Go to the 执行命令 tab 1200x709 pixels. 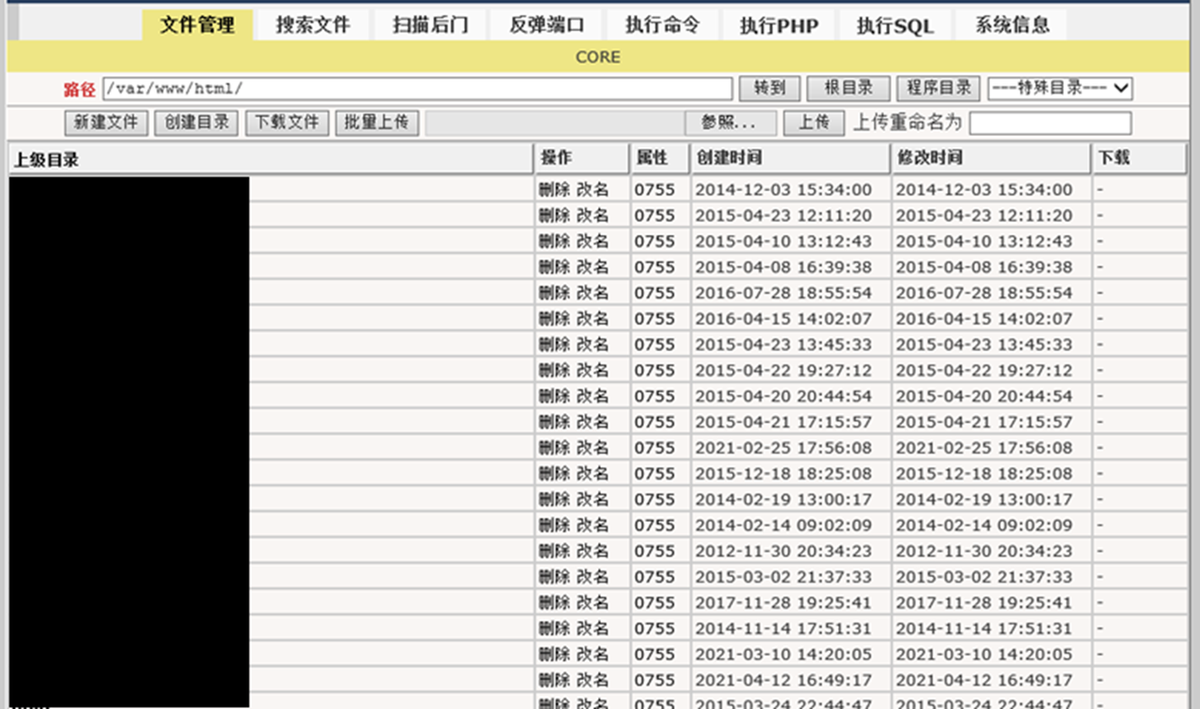[x=663, y=25]
